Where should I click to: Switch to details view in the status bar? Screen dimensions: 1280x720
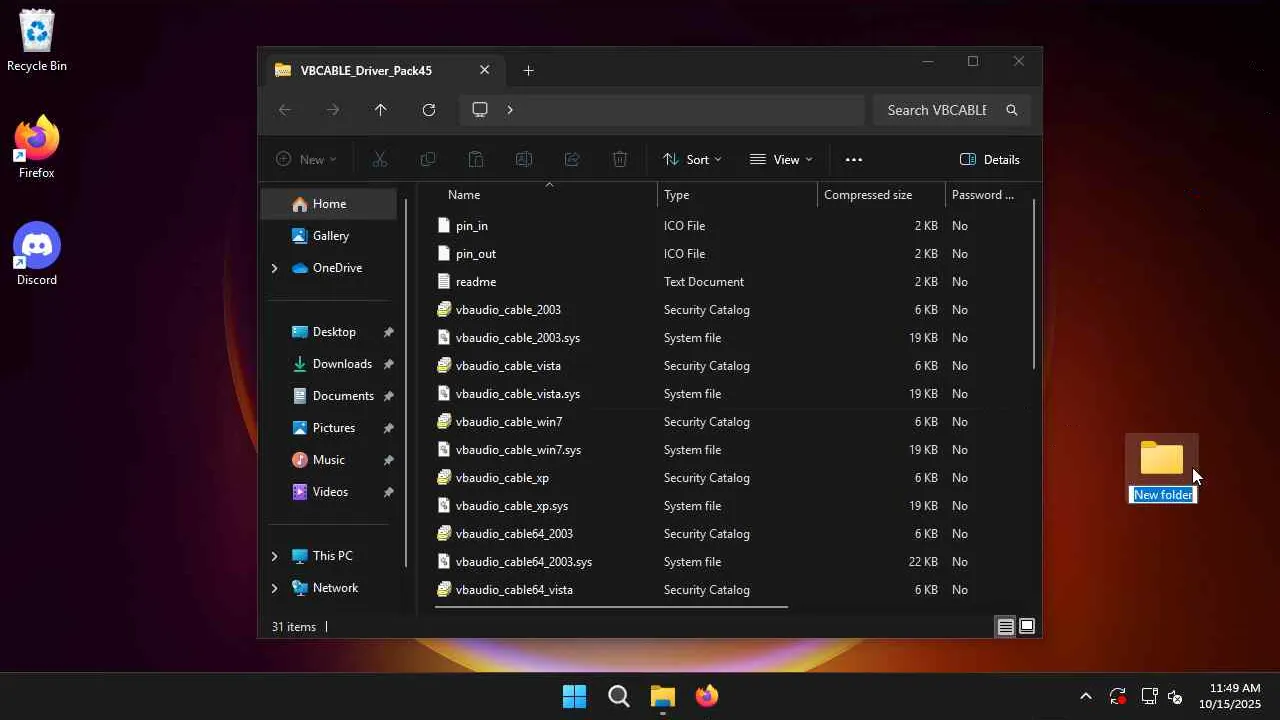click(x=1006, y=627)
